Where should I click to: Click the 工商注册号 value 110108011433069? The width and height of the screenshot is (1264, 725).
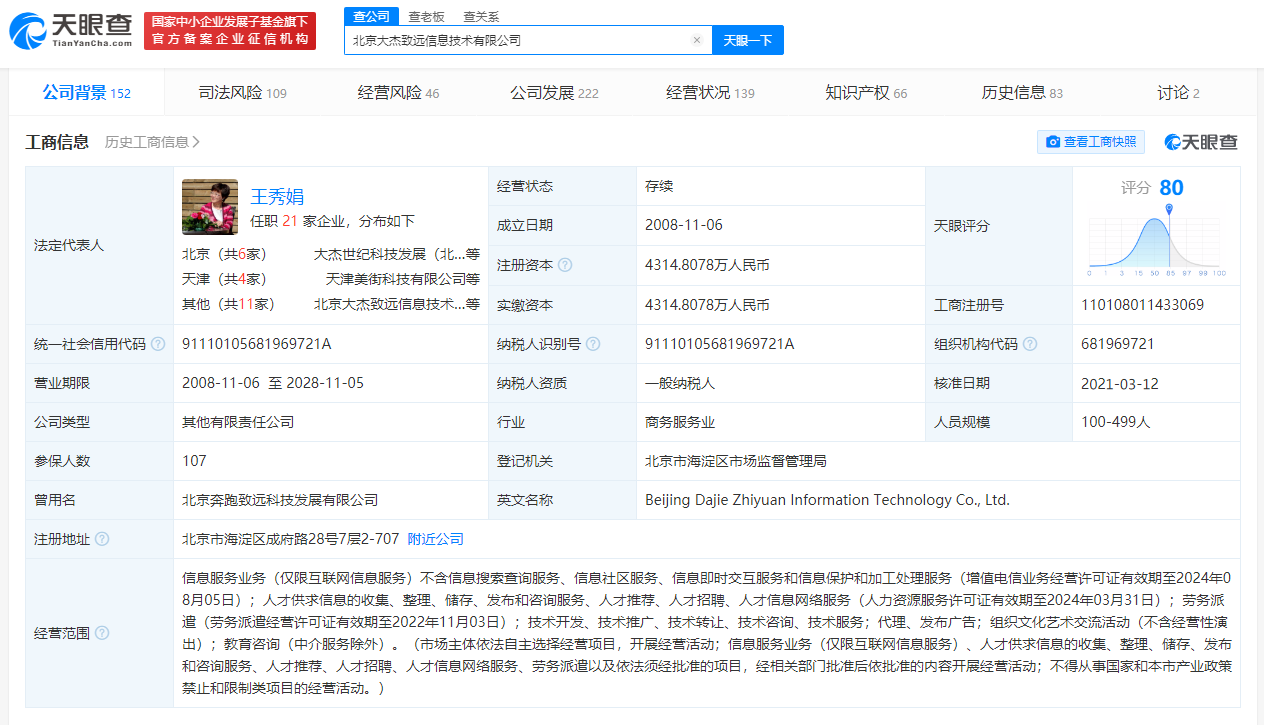tap(1142, 305)
